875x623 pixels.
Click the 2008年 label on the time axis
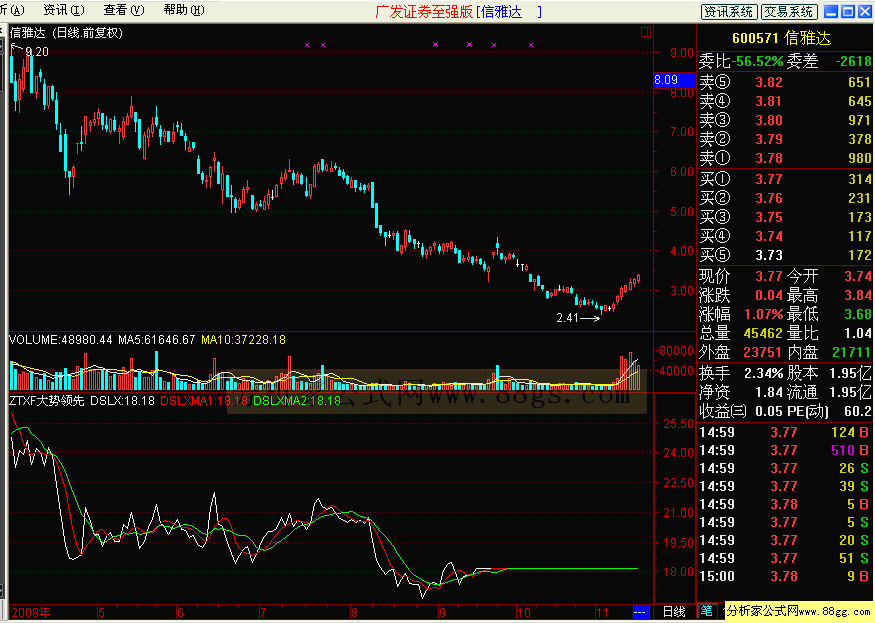31,612
